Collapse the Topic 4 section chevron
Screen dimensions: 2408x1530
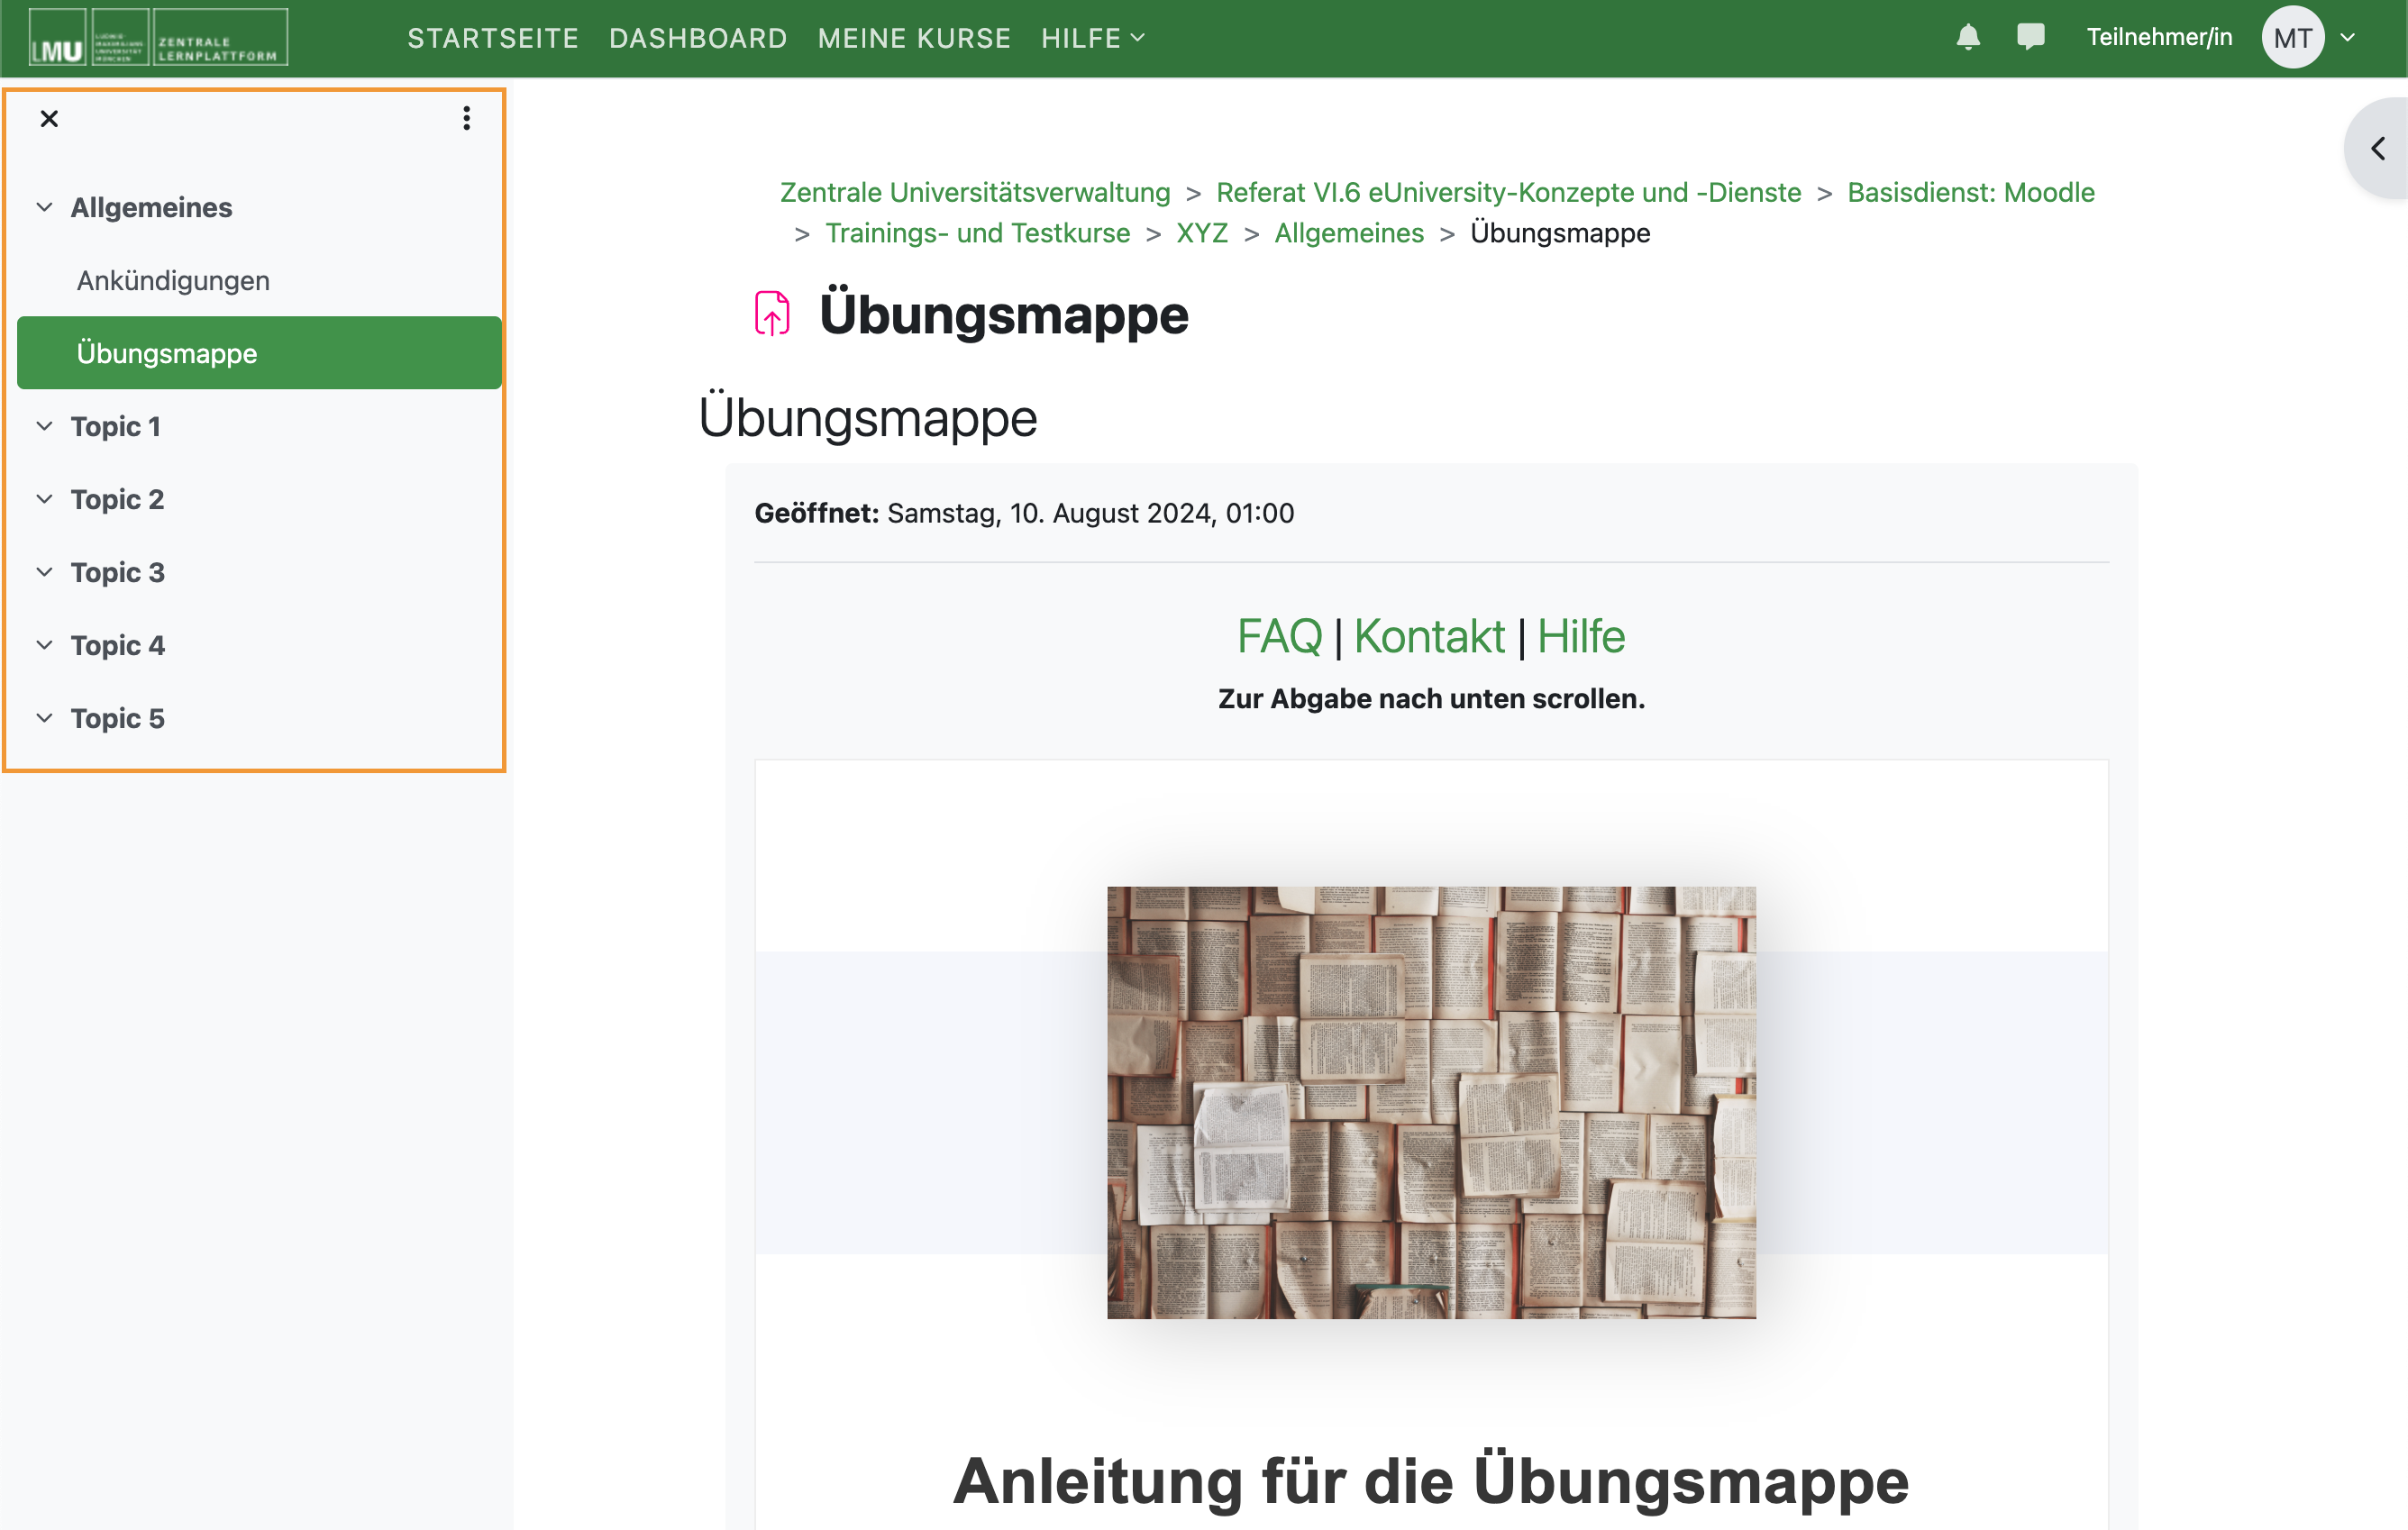pyautogui.click(x=45, y=646)
